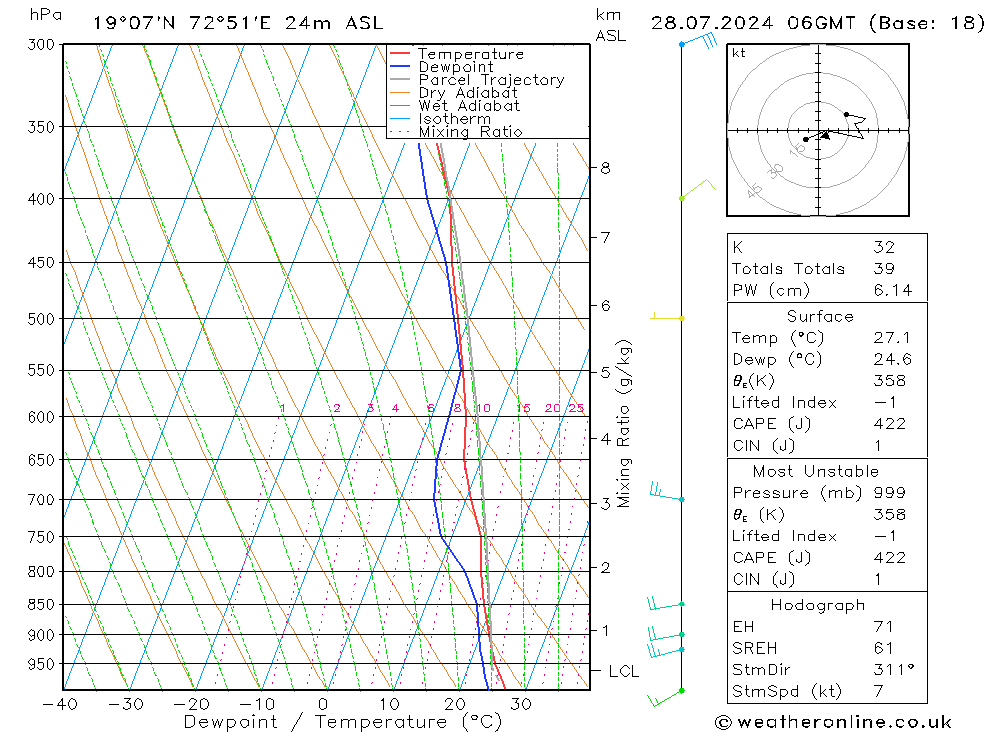Select the green wind barb near 400 hPa
Screen dimensions: 1000x733
(697, 191)
